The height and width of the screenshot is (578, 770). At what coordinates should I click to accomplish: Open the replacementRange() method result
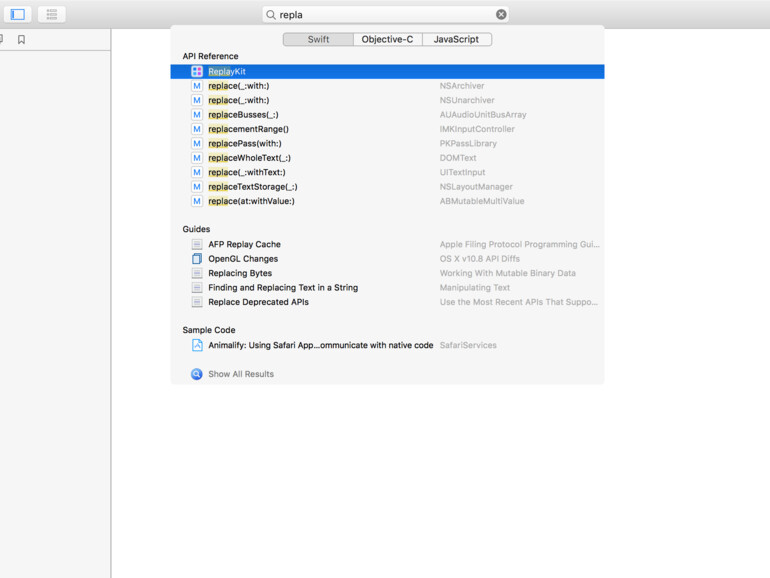tap(387, 129)
